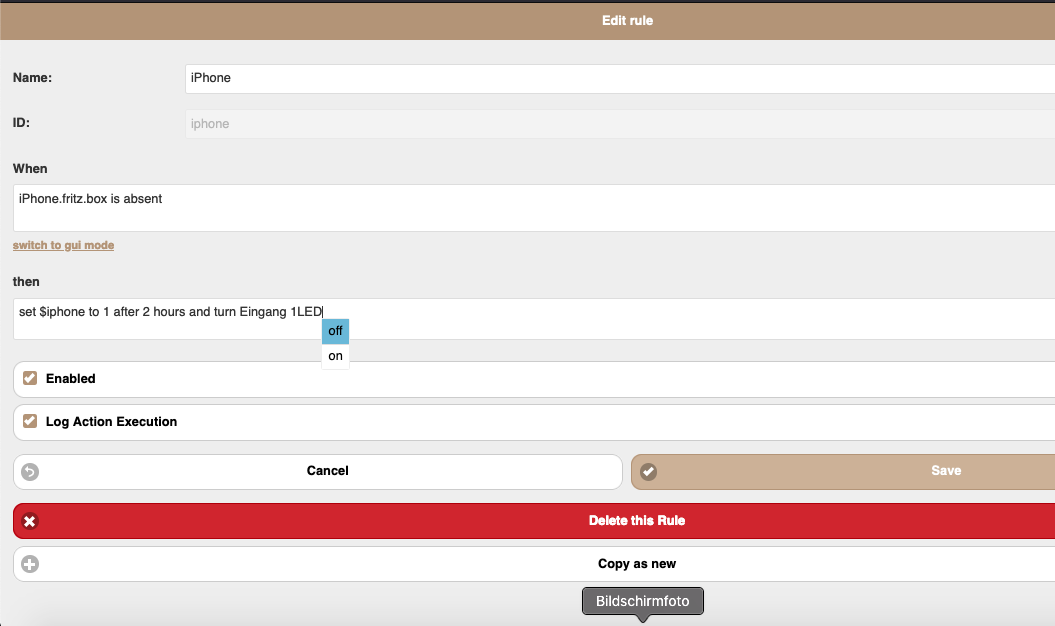
Task: Click the 'switch to gui mode' link
Action: coord(63,245)
